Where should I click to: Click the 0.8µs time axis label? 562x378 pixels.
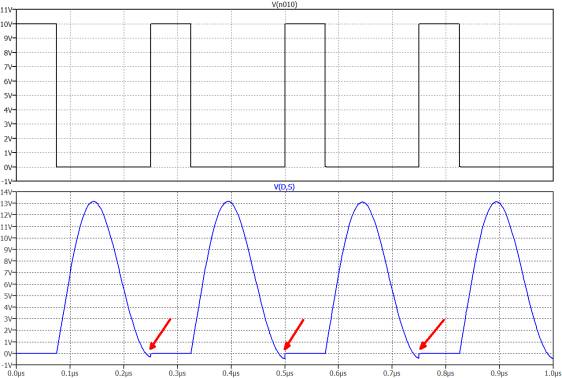pyautogui.click(x=446, y=373)
